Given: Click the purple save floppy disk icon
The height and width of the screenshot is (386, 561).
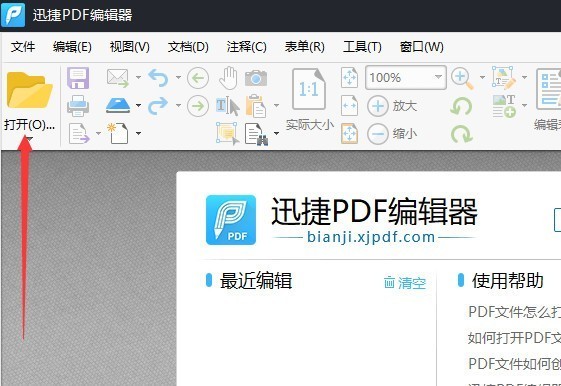Looking at the screenshot, I should [78, 78].
